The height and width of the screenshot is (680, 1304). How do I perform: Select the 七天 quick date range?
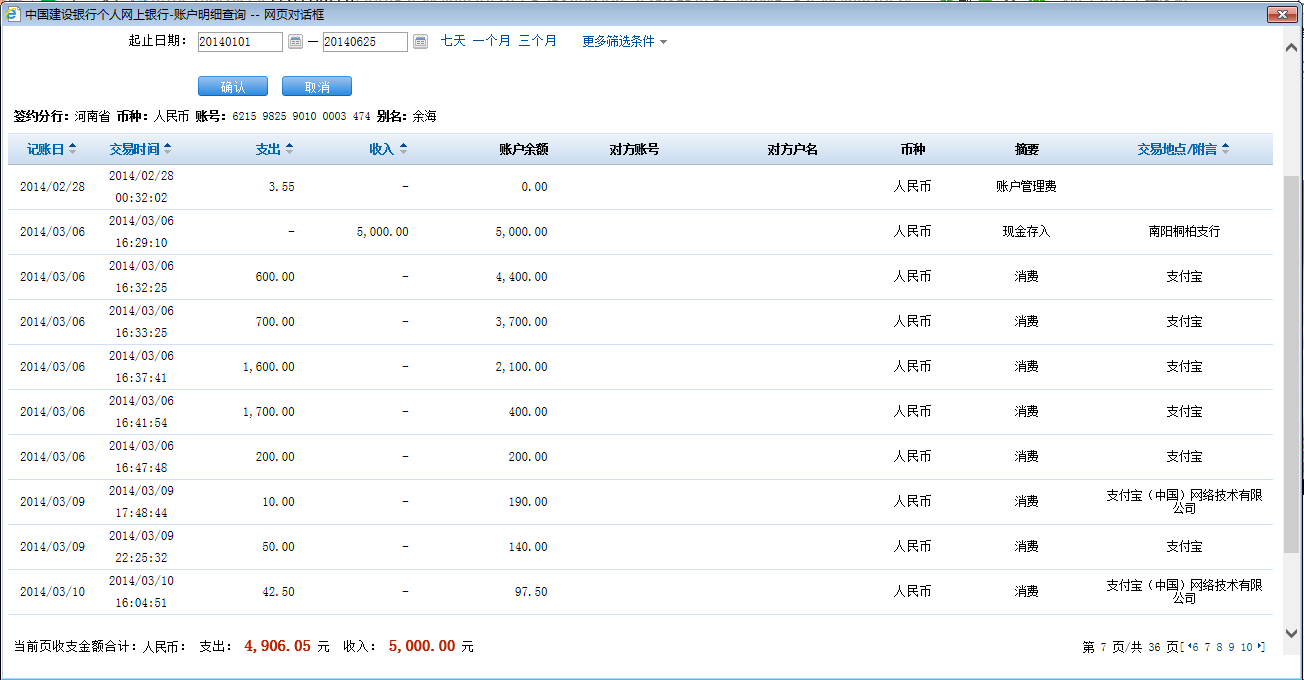point(453,41)
